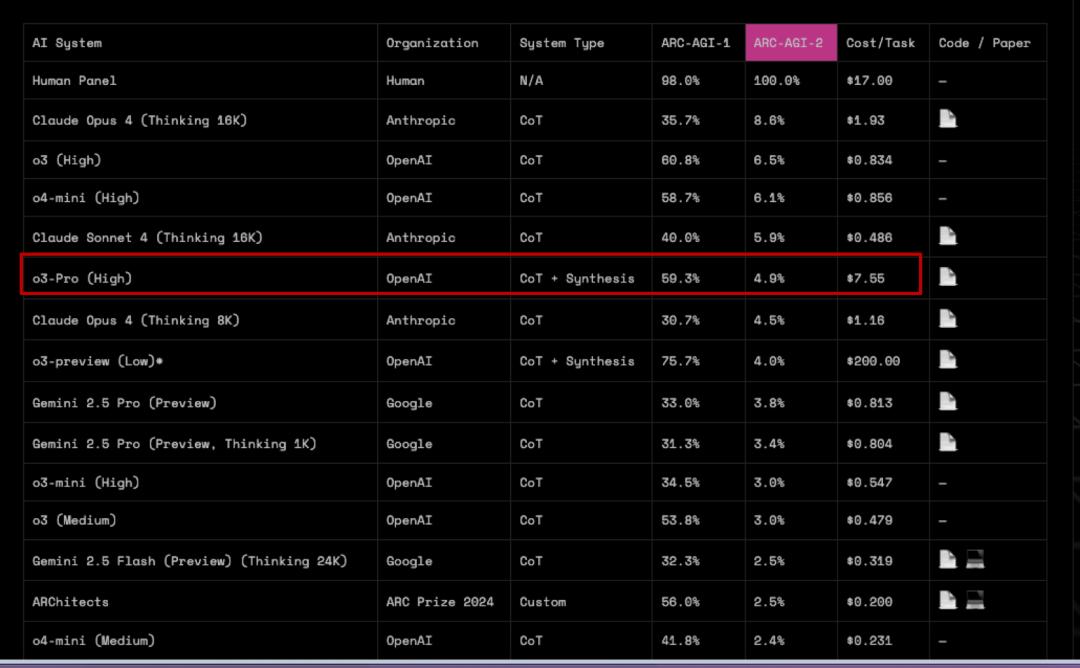Select "Gemini 2.5 Flash (Preview) (Thinking 24K)" name
Screen dimensions: 1080x668
coord(189,561)
